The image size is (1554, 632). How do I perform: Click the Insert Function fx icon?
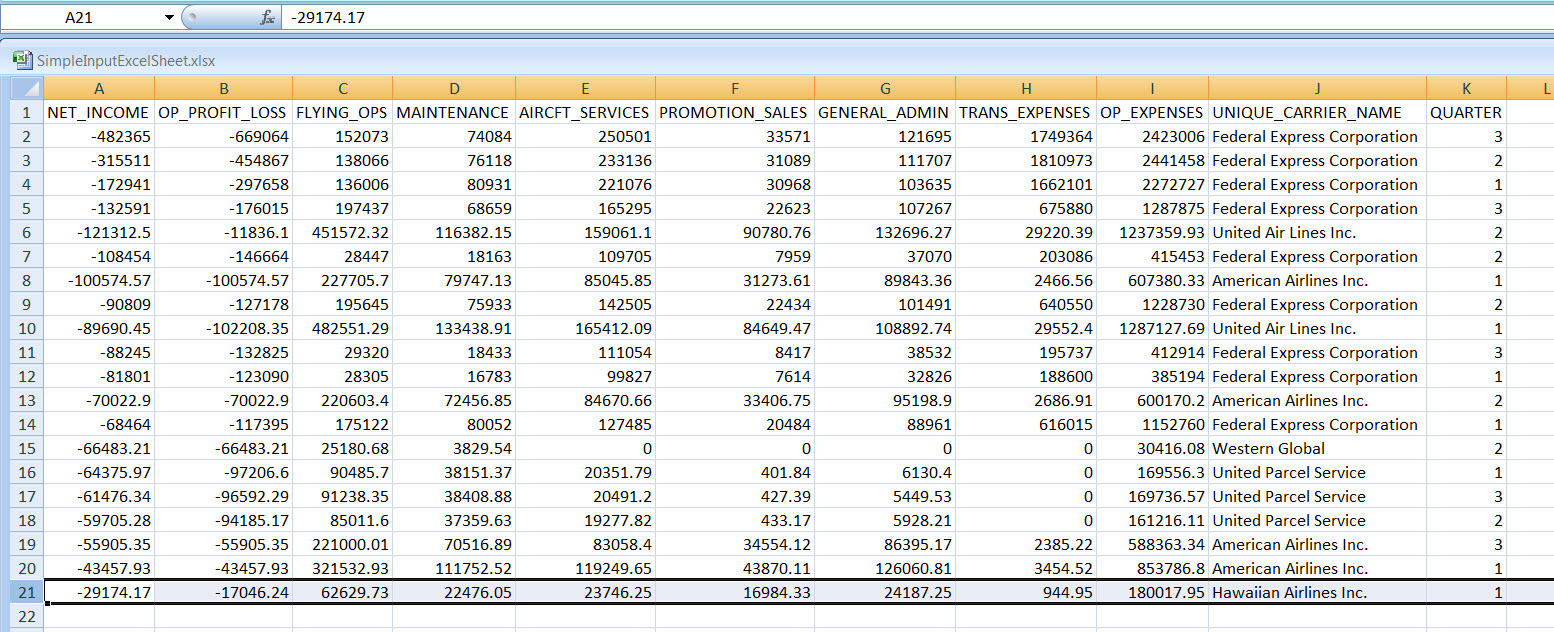click(267, 18)
